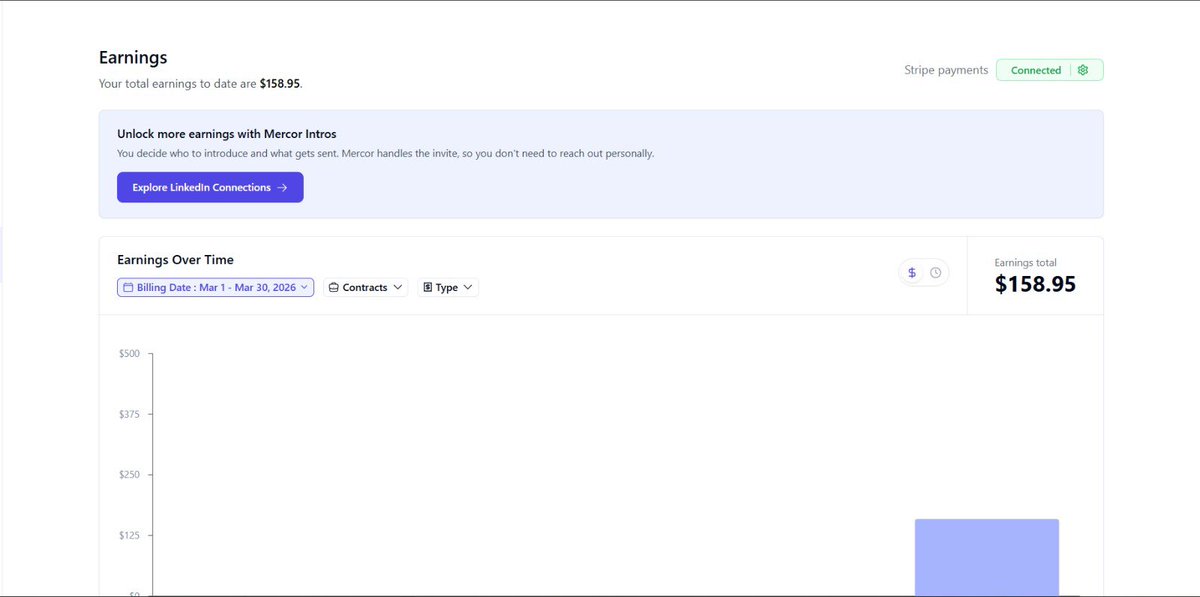Click the calendar icon in Billing Date filter
The image size is (1200, 597).
pos(128,287)
